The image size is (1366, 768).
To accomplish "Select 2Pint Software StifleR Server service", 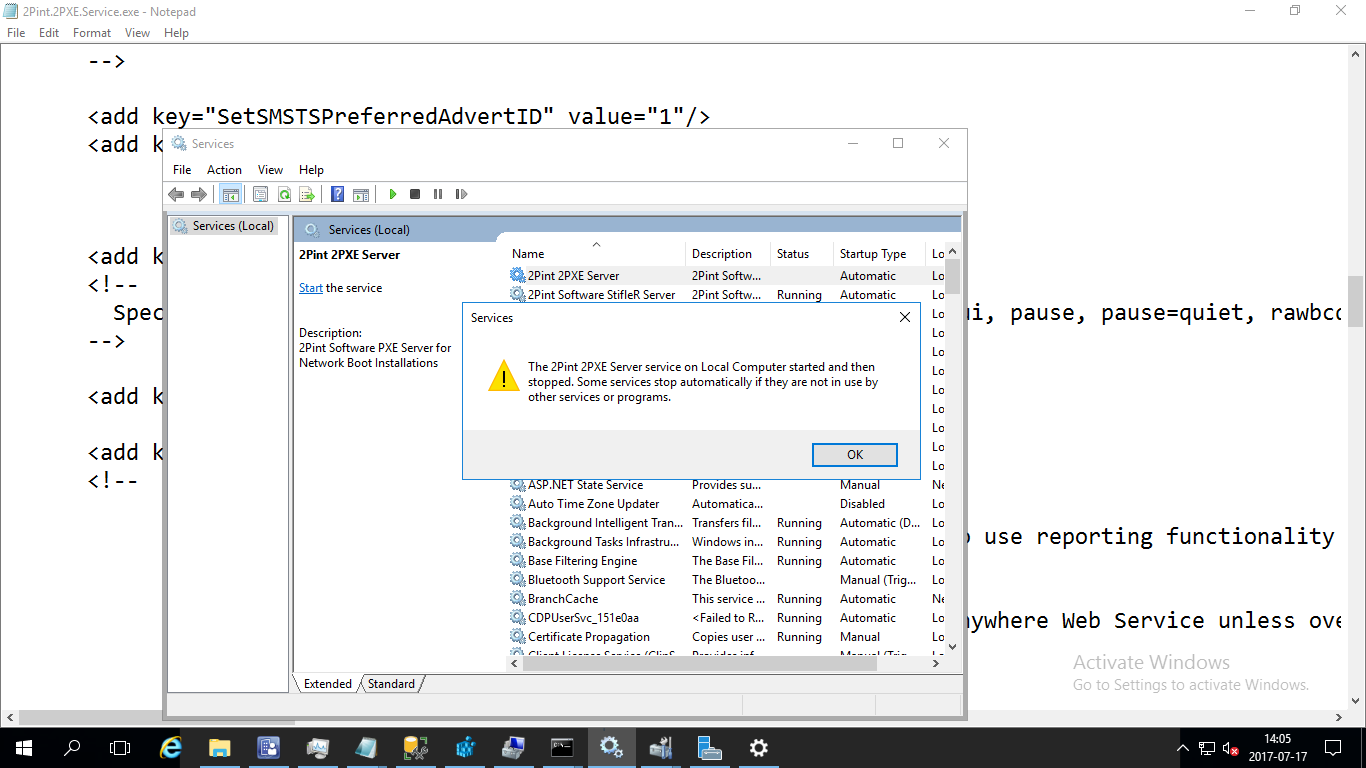I will 726,295.
